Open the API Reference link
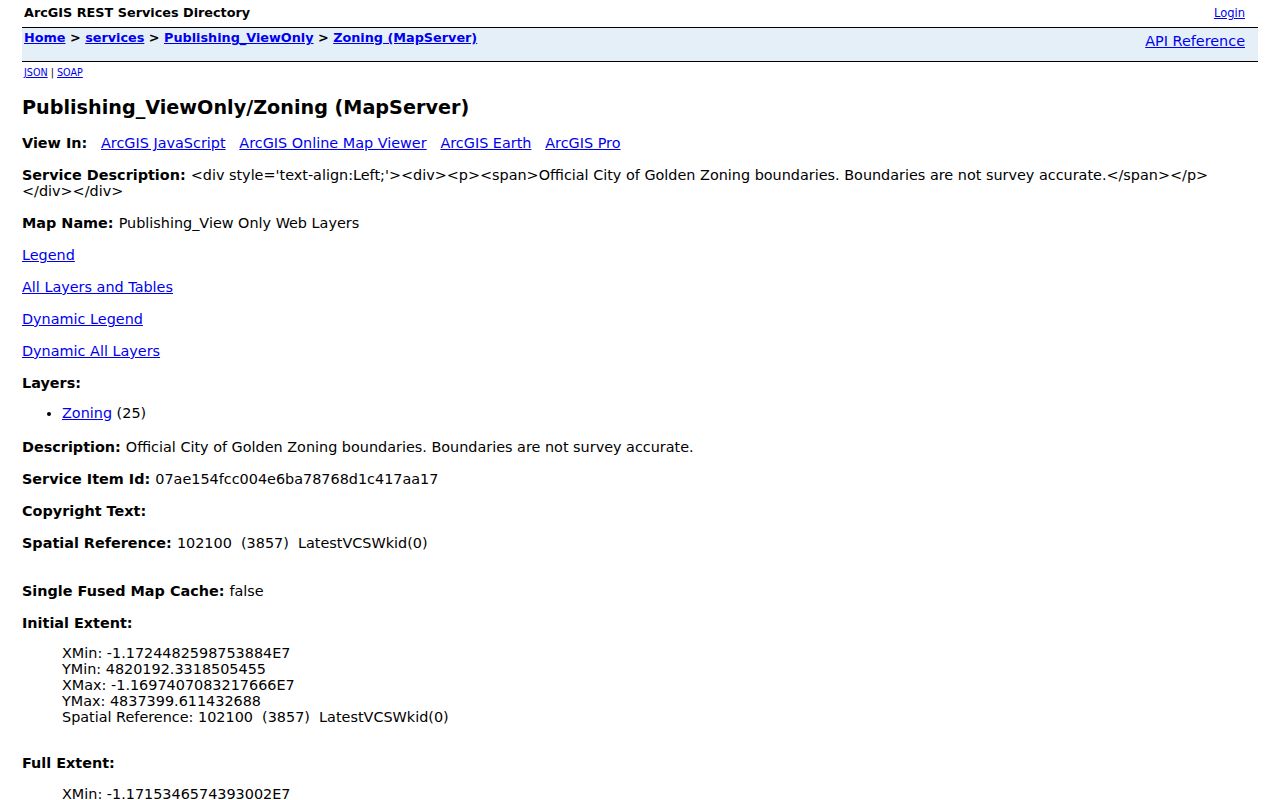Screen dimensions: 1280x800 (x=1195, y=41)
